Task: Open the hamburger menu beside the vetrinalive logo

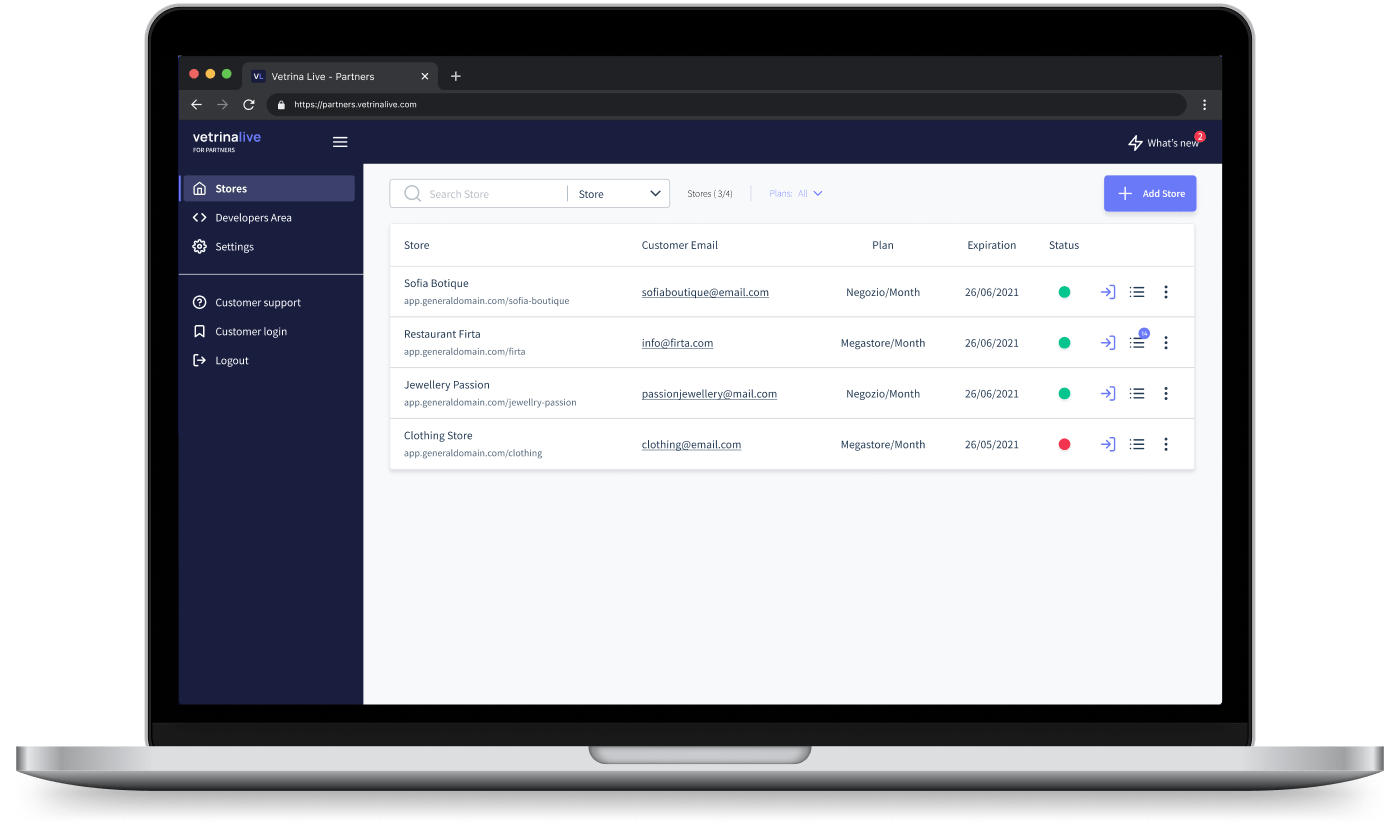Action: [x=340, y=142]
